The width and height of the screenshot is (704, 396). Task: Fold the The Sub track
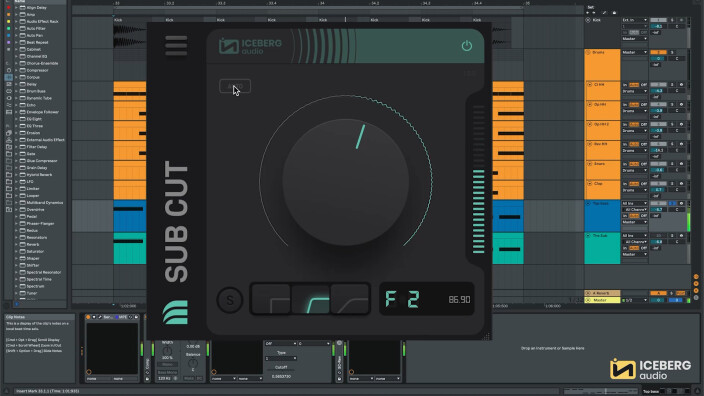[588, 235]
